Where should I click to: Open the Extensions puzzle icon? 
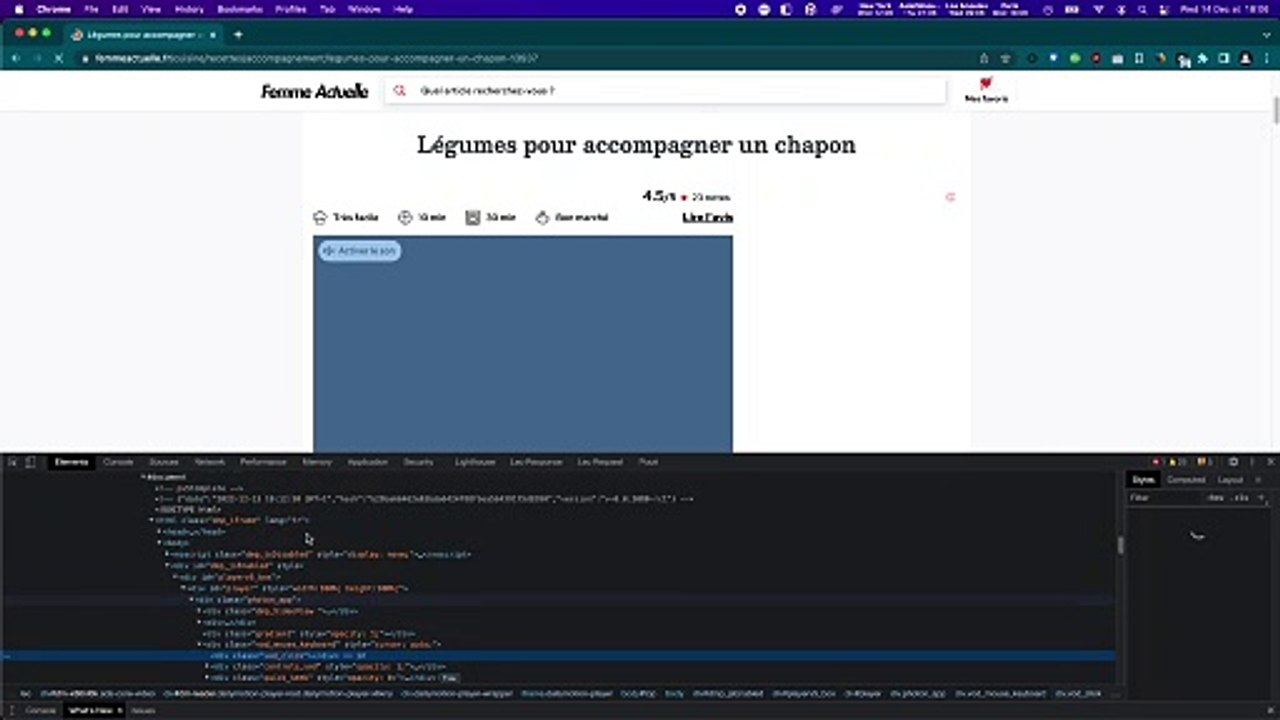[1202, 58]
